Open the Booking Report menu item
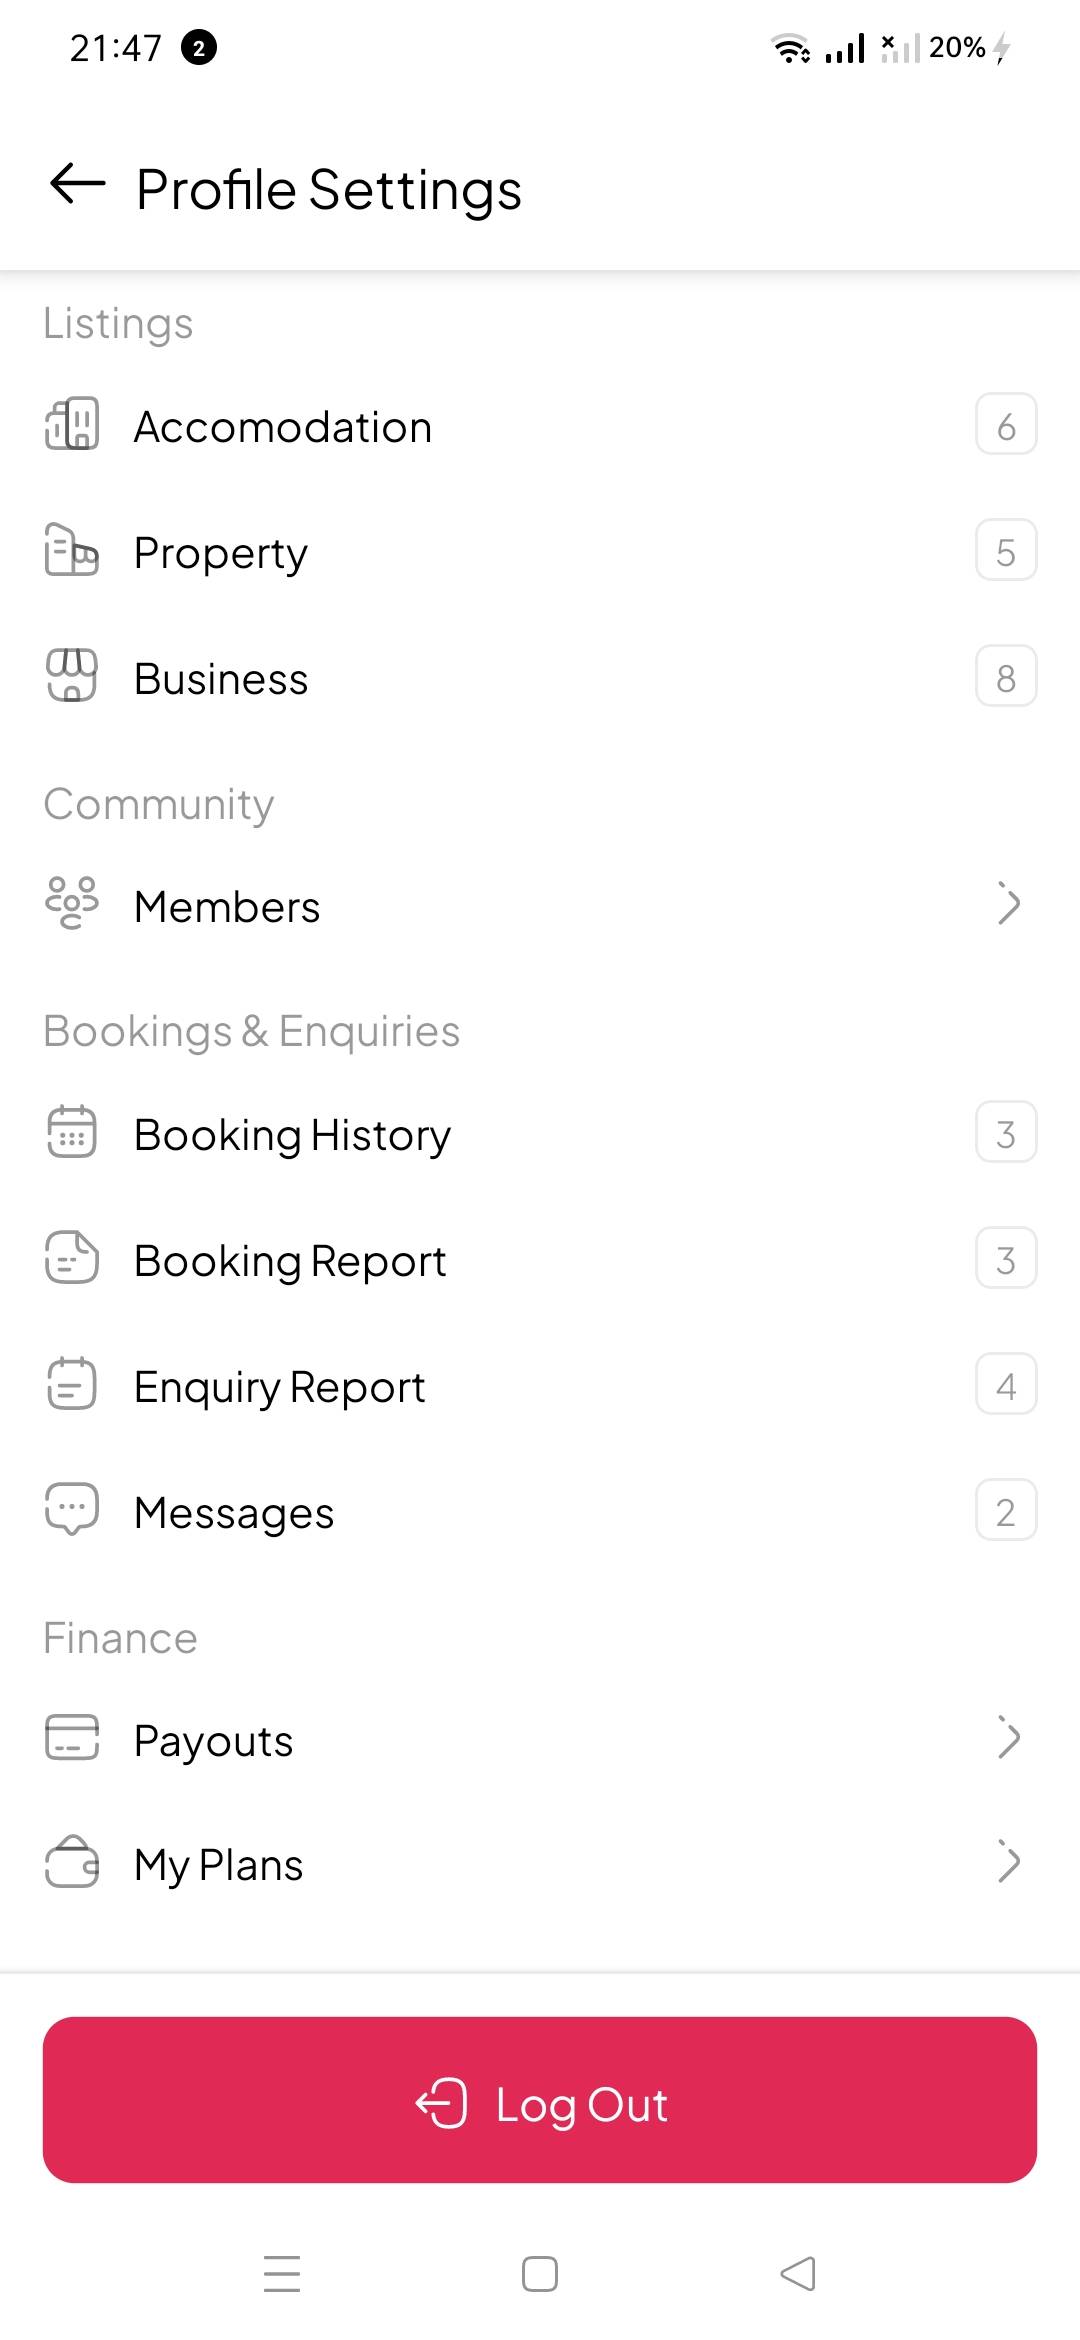Image resolution: width=1080 pixels, height=2340 pixels. pyautogui.click(x=290, y=1260)
